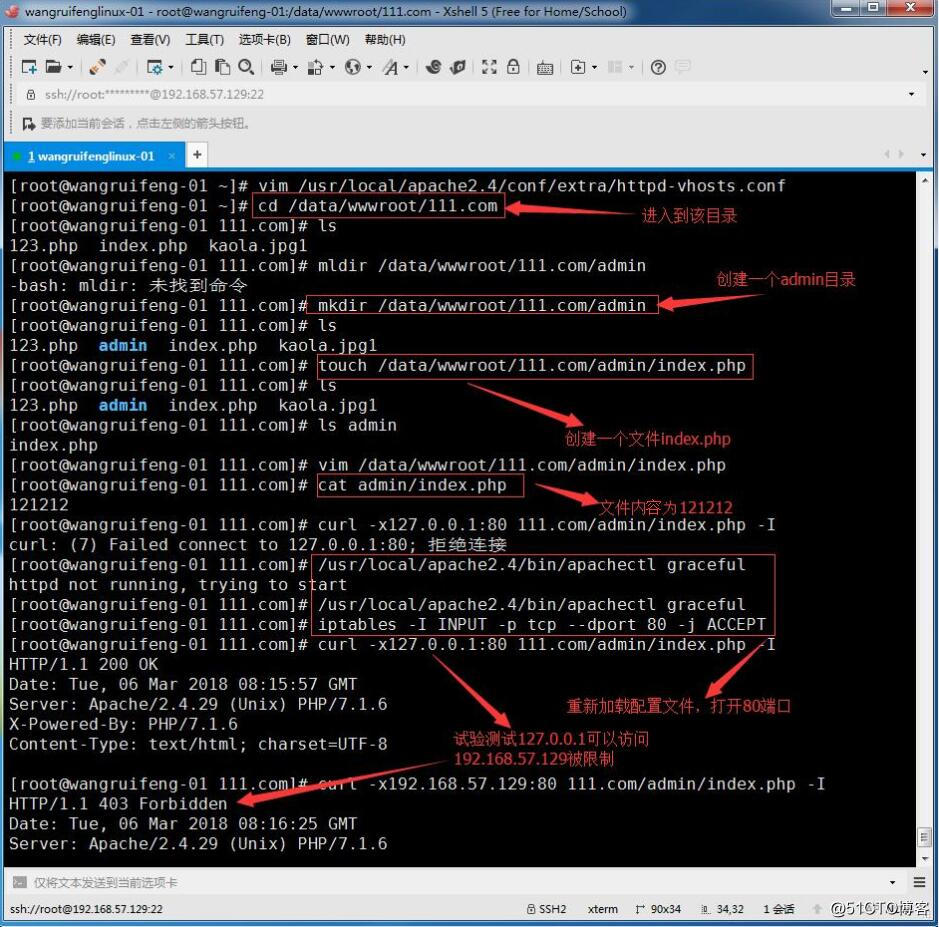Click the Find magnifier icon
939x927 pixels.
246,67
